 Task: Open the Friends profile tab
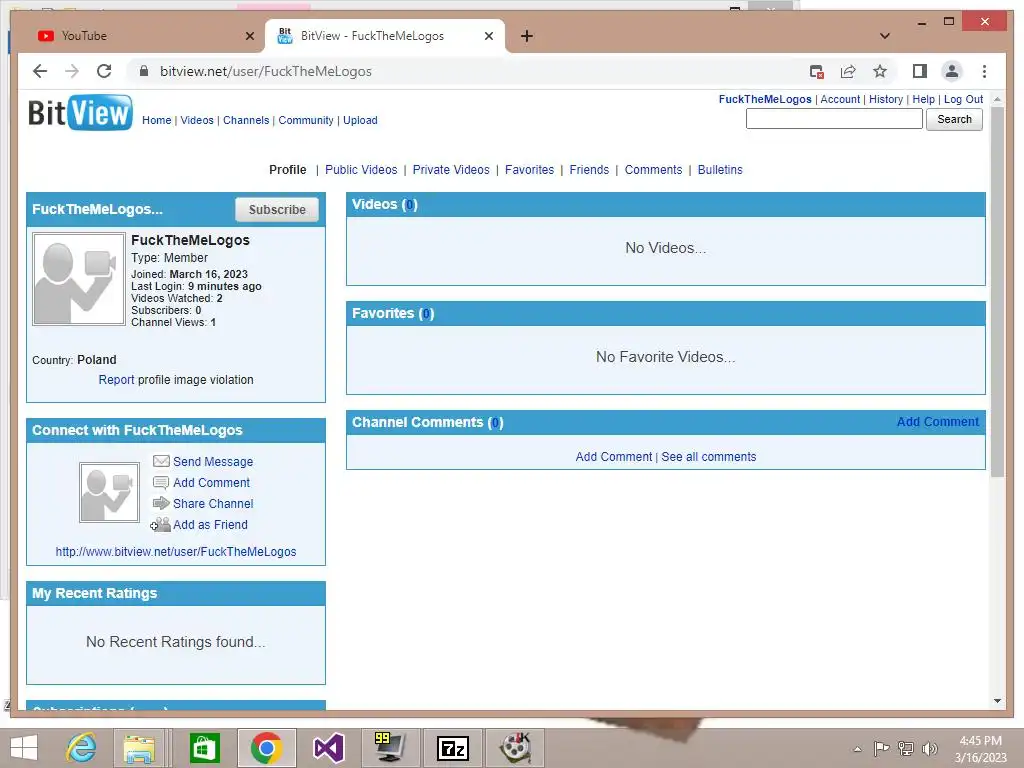(589, 170)
